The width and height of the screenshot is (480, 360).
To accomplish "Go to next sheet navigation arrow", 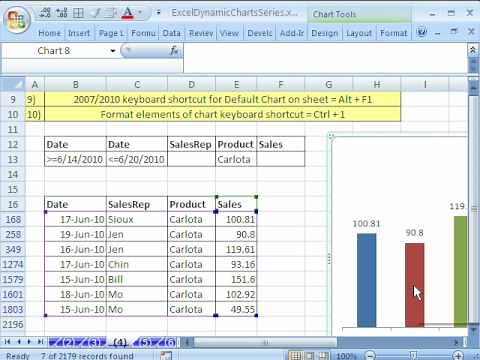I will (x=30, y=342).
